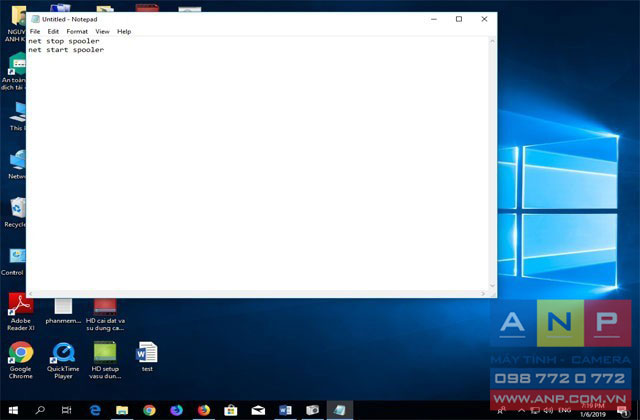Show hidden system tray icons
This screenshot has width=640, height=420.
[521, 410]
